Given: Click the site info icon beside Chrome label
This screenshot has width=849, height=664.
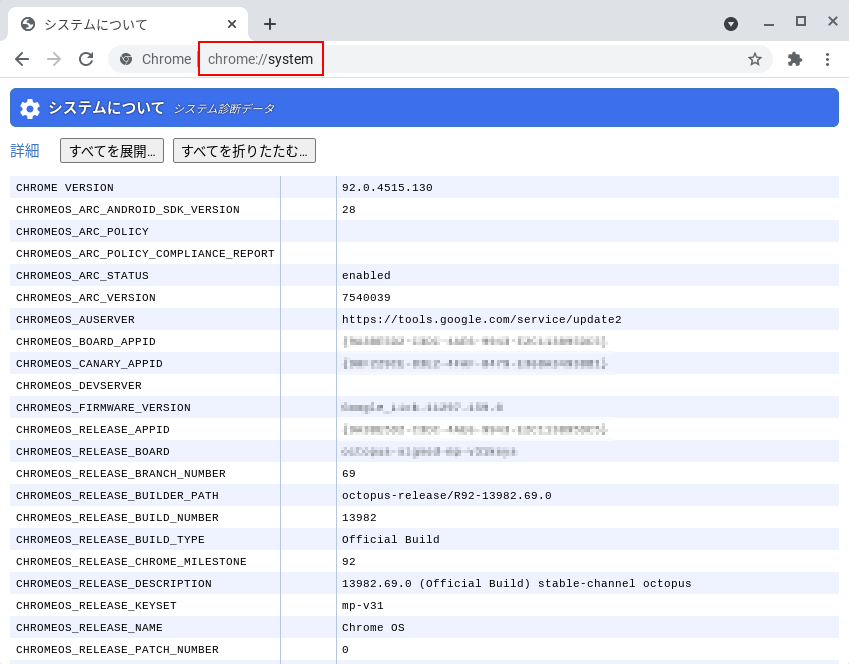Looking at the screenshot, I should pos(126,59).
